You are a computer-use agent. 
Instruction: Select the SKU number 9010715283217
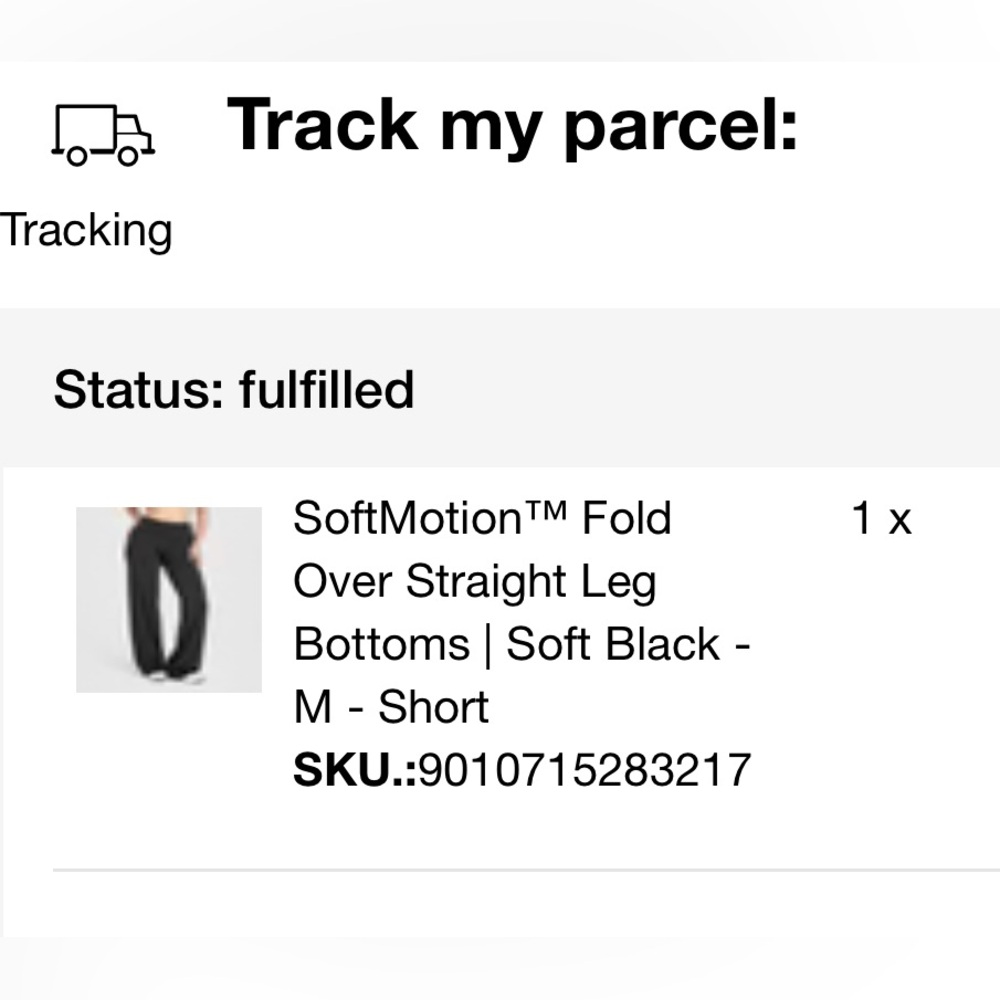(584, 770)
